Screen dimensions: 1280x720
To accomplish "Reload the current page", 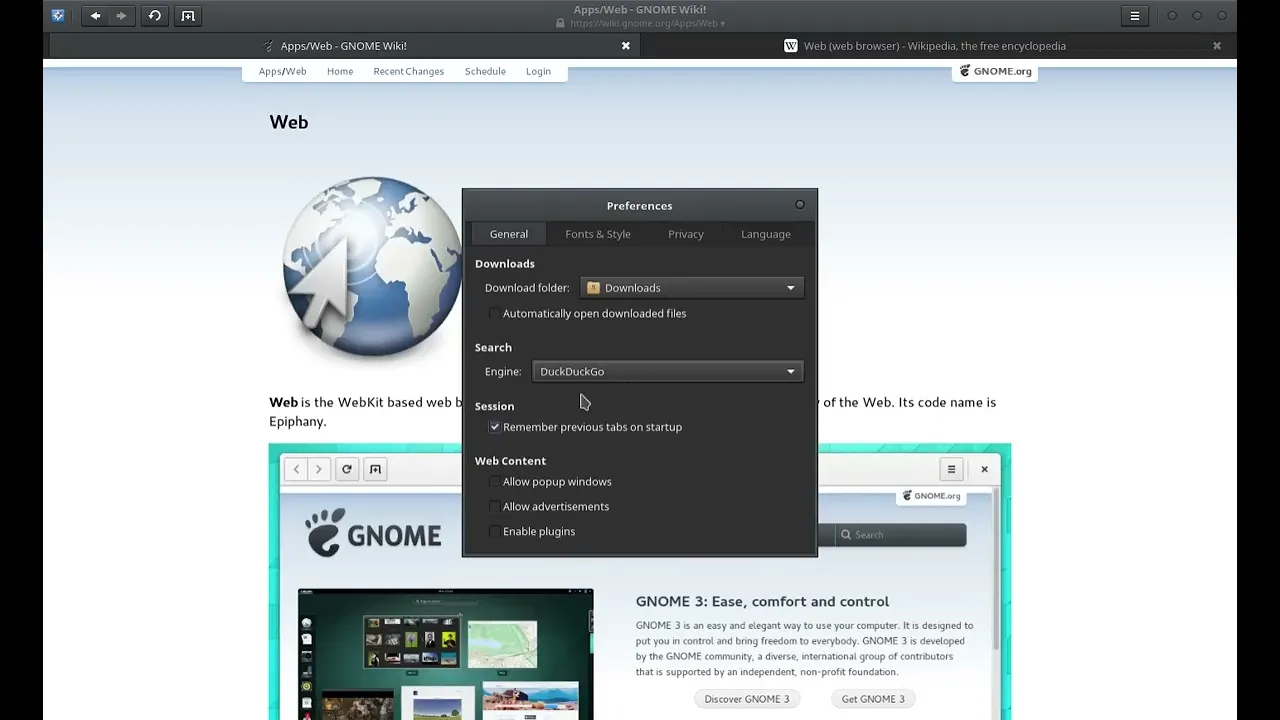I will (155, 16).
